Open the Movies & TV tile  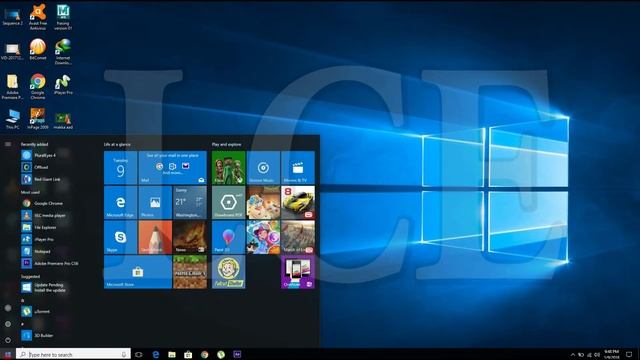(298, 168)
